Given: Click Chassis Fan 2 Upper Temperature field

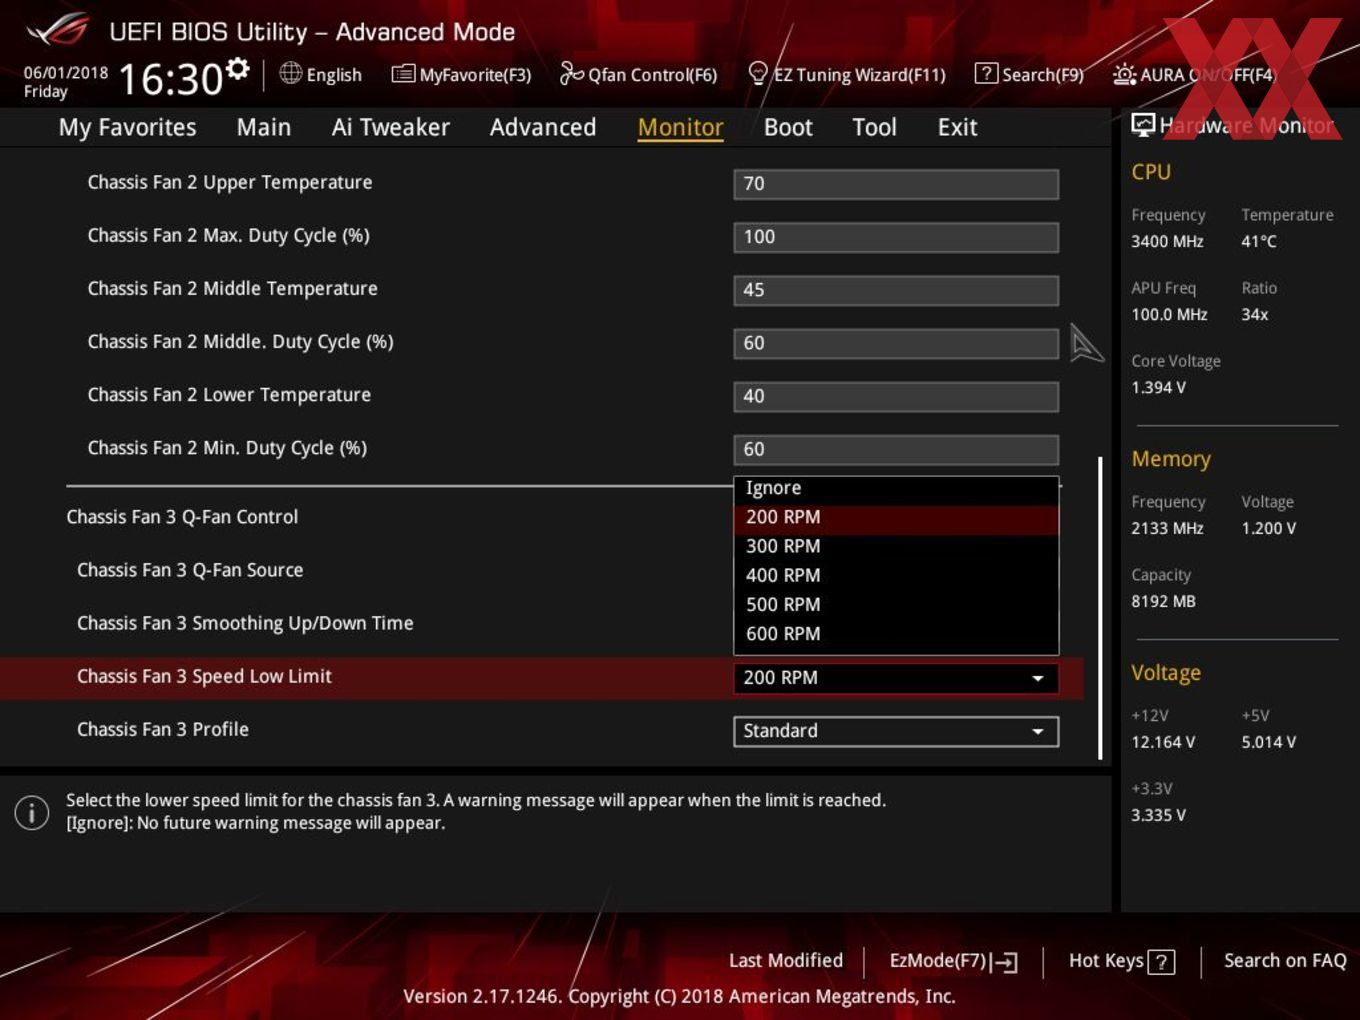Looking at the screenshot, I should 896,184.
